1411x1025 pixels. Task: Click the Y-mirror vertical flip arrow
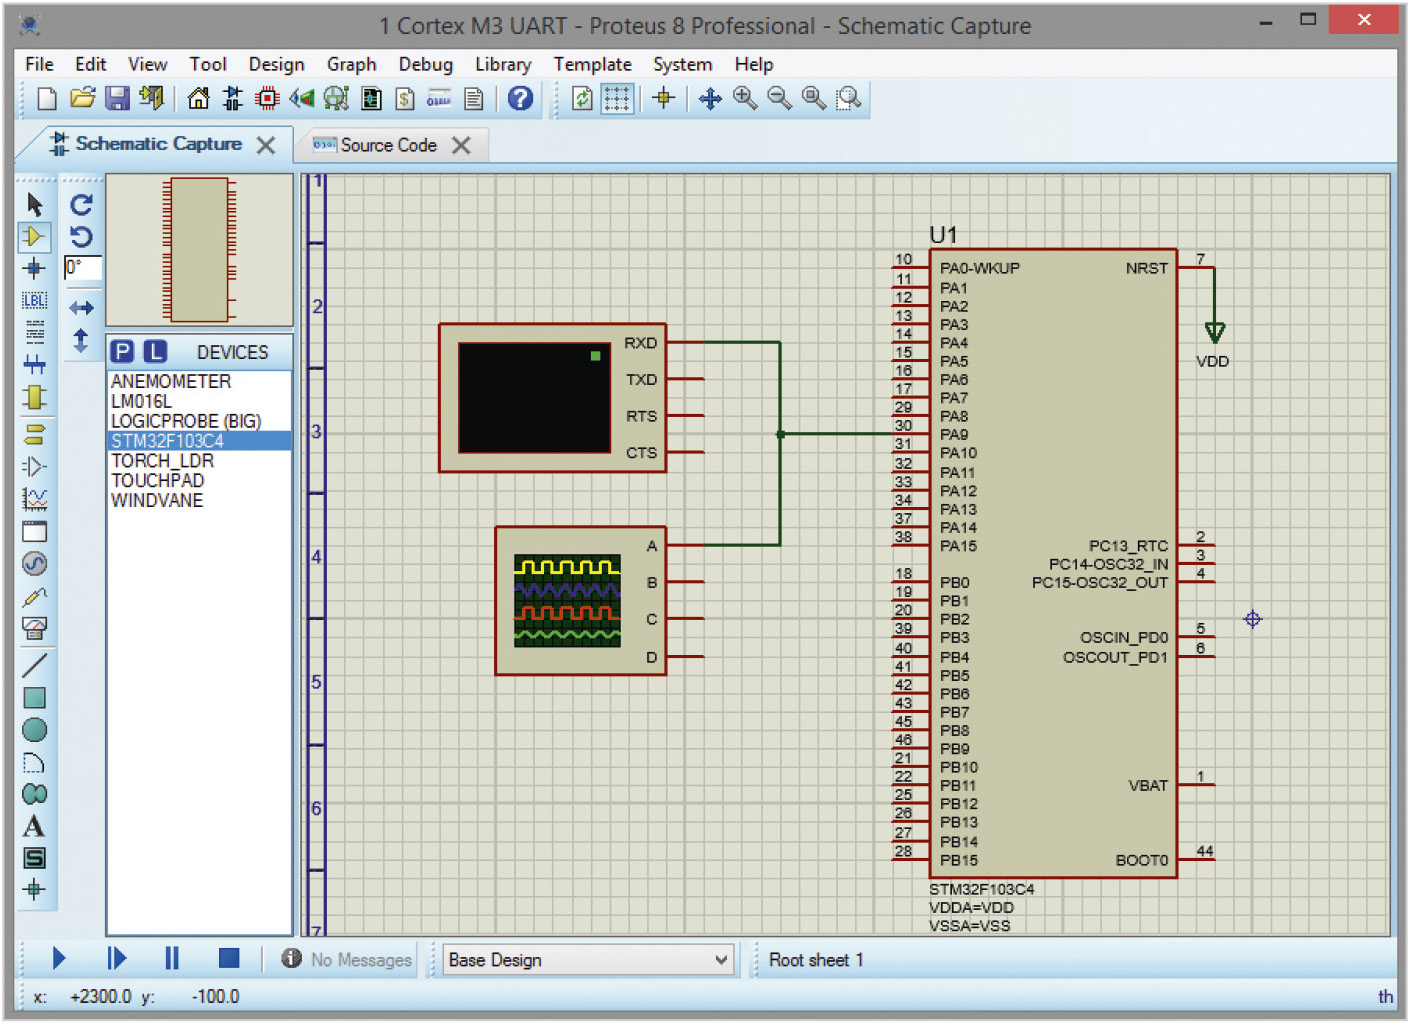click(x=81, y=340)
